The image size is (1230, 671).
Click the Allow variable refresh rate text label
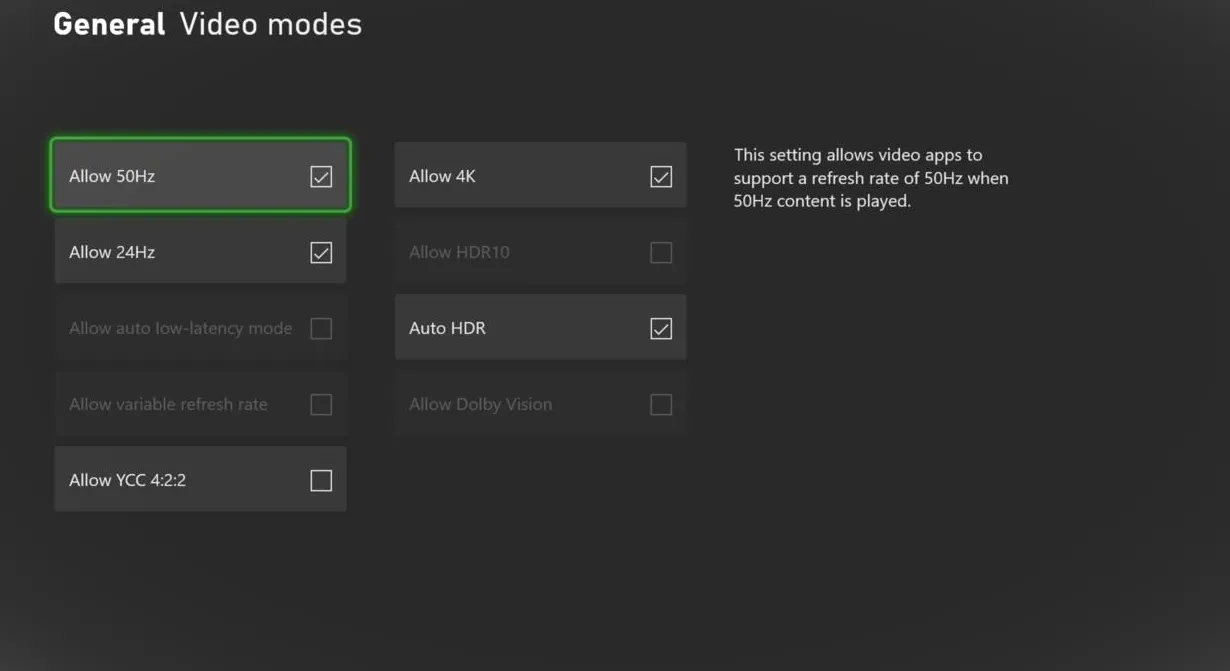(168, 405)
